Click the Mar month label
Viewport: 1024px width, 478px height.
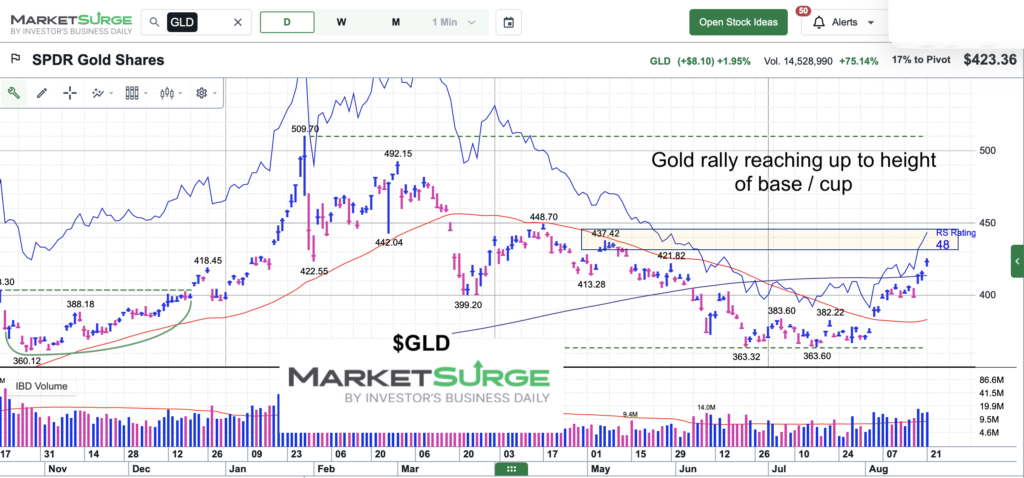tap(410, 469)
